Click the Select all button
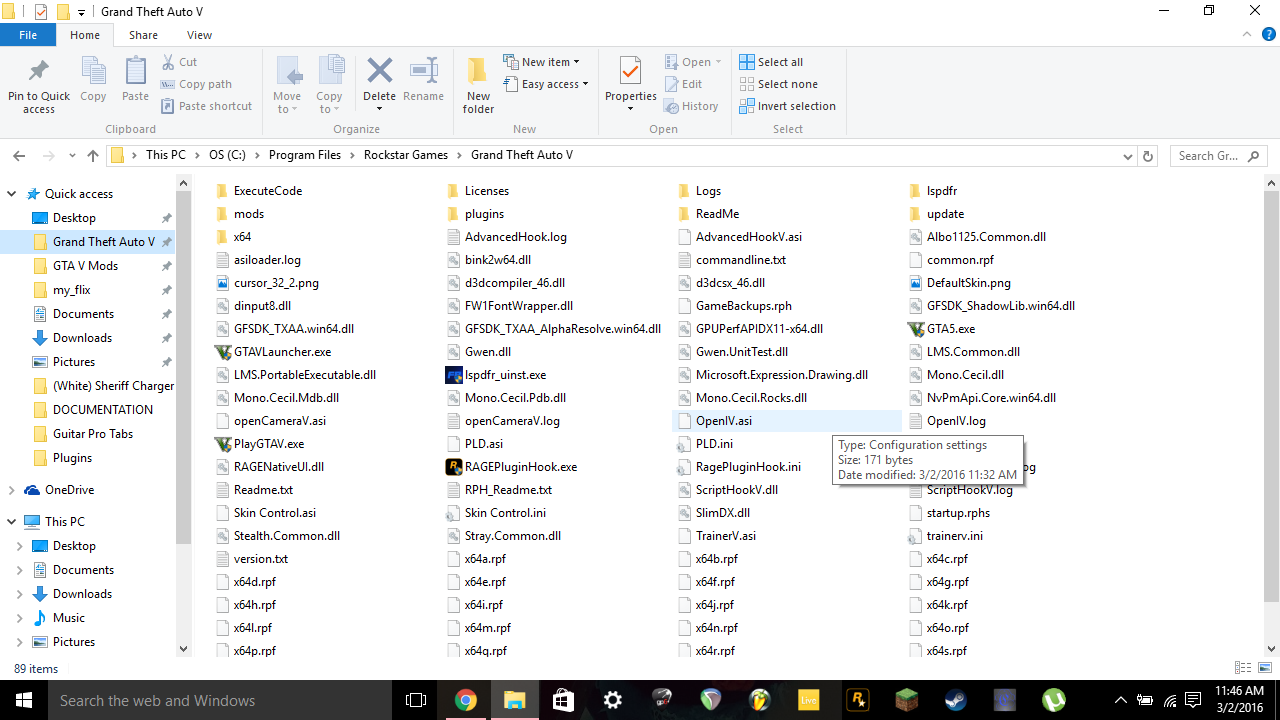This screenshot has width=1280, height=720. click(771, 62)
